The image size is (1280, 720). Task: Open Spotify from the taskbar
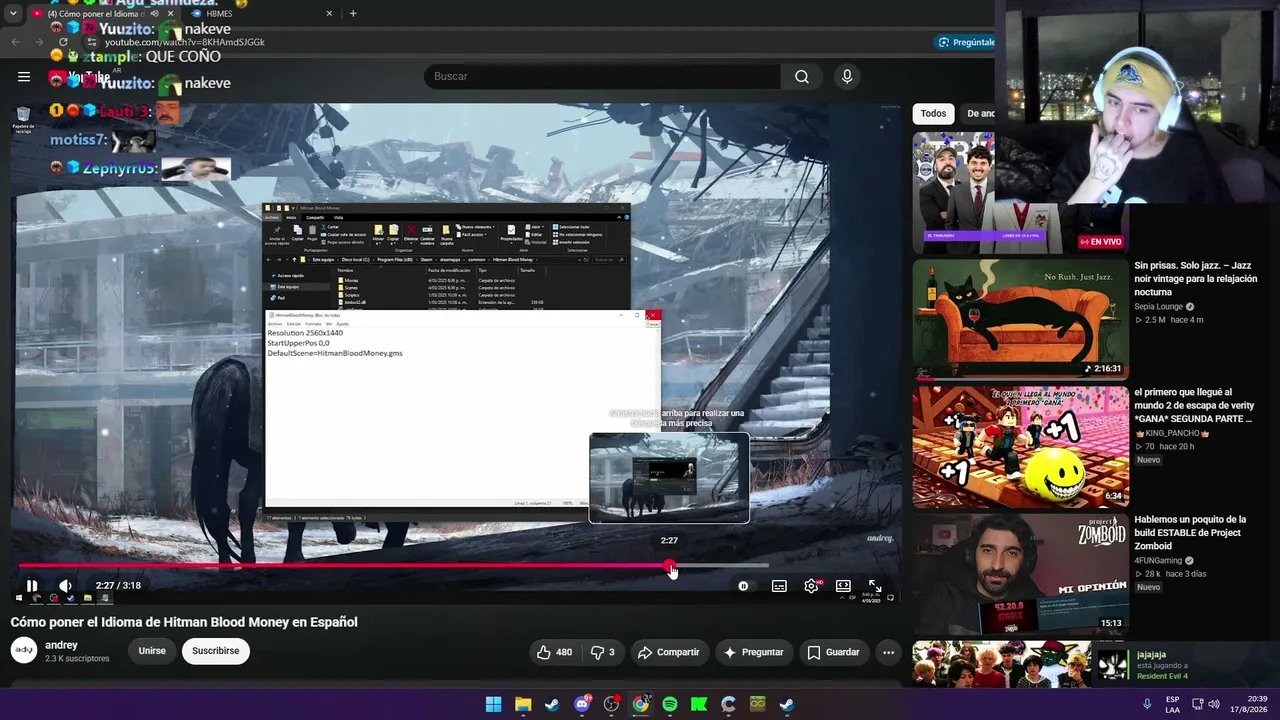tap(670, 704)
